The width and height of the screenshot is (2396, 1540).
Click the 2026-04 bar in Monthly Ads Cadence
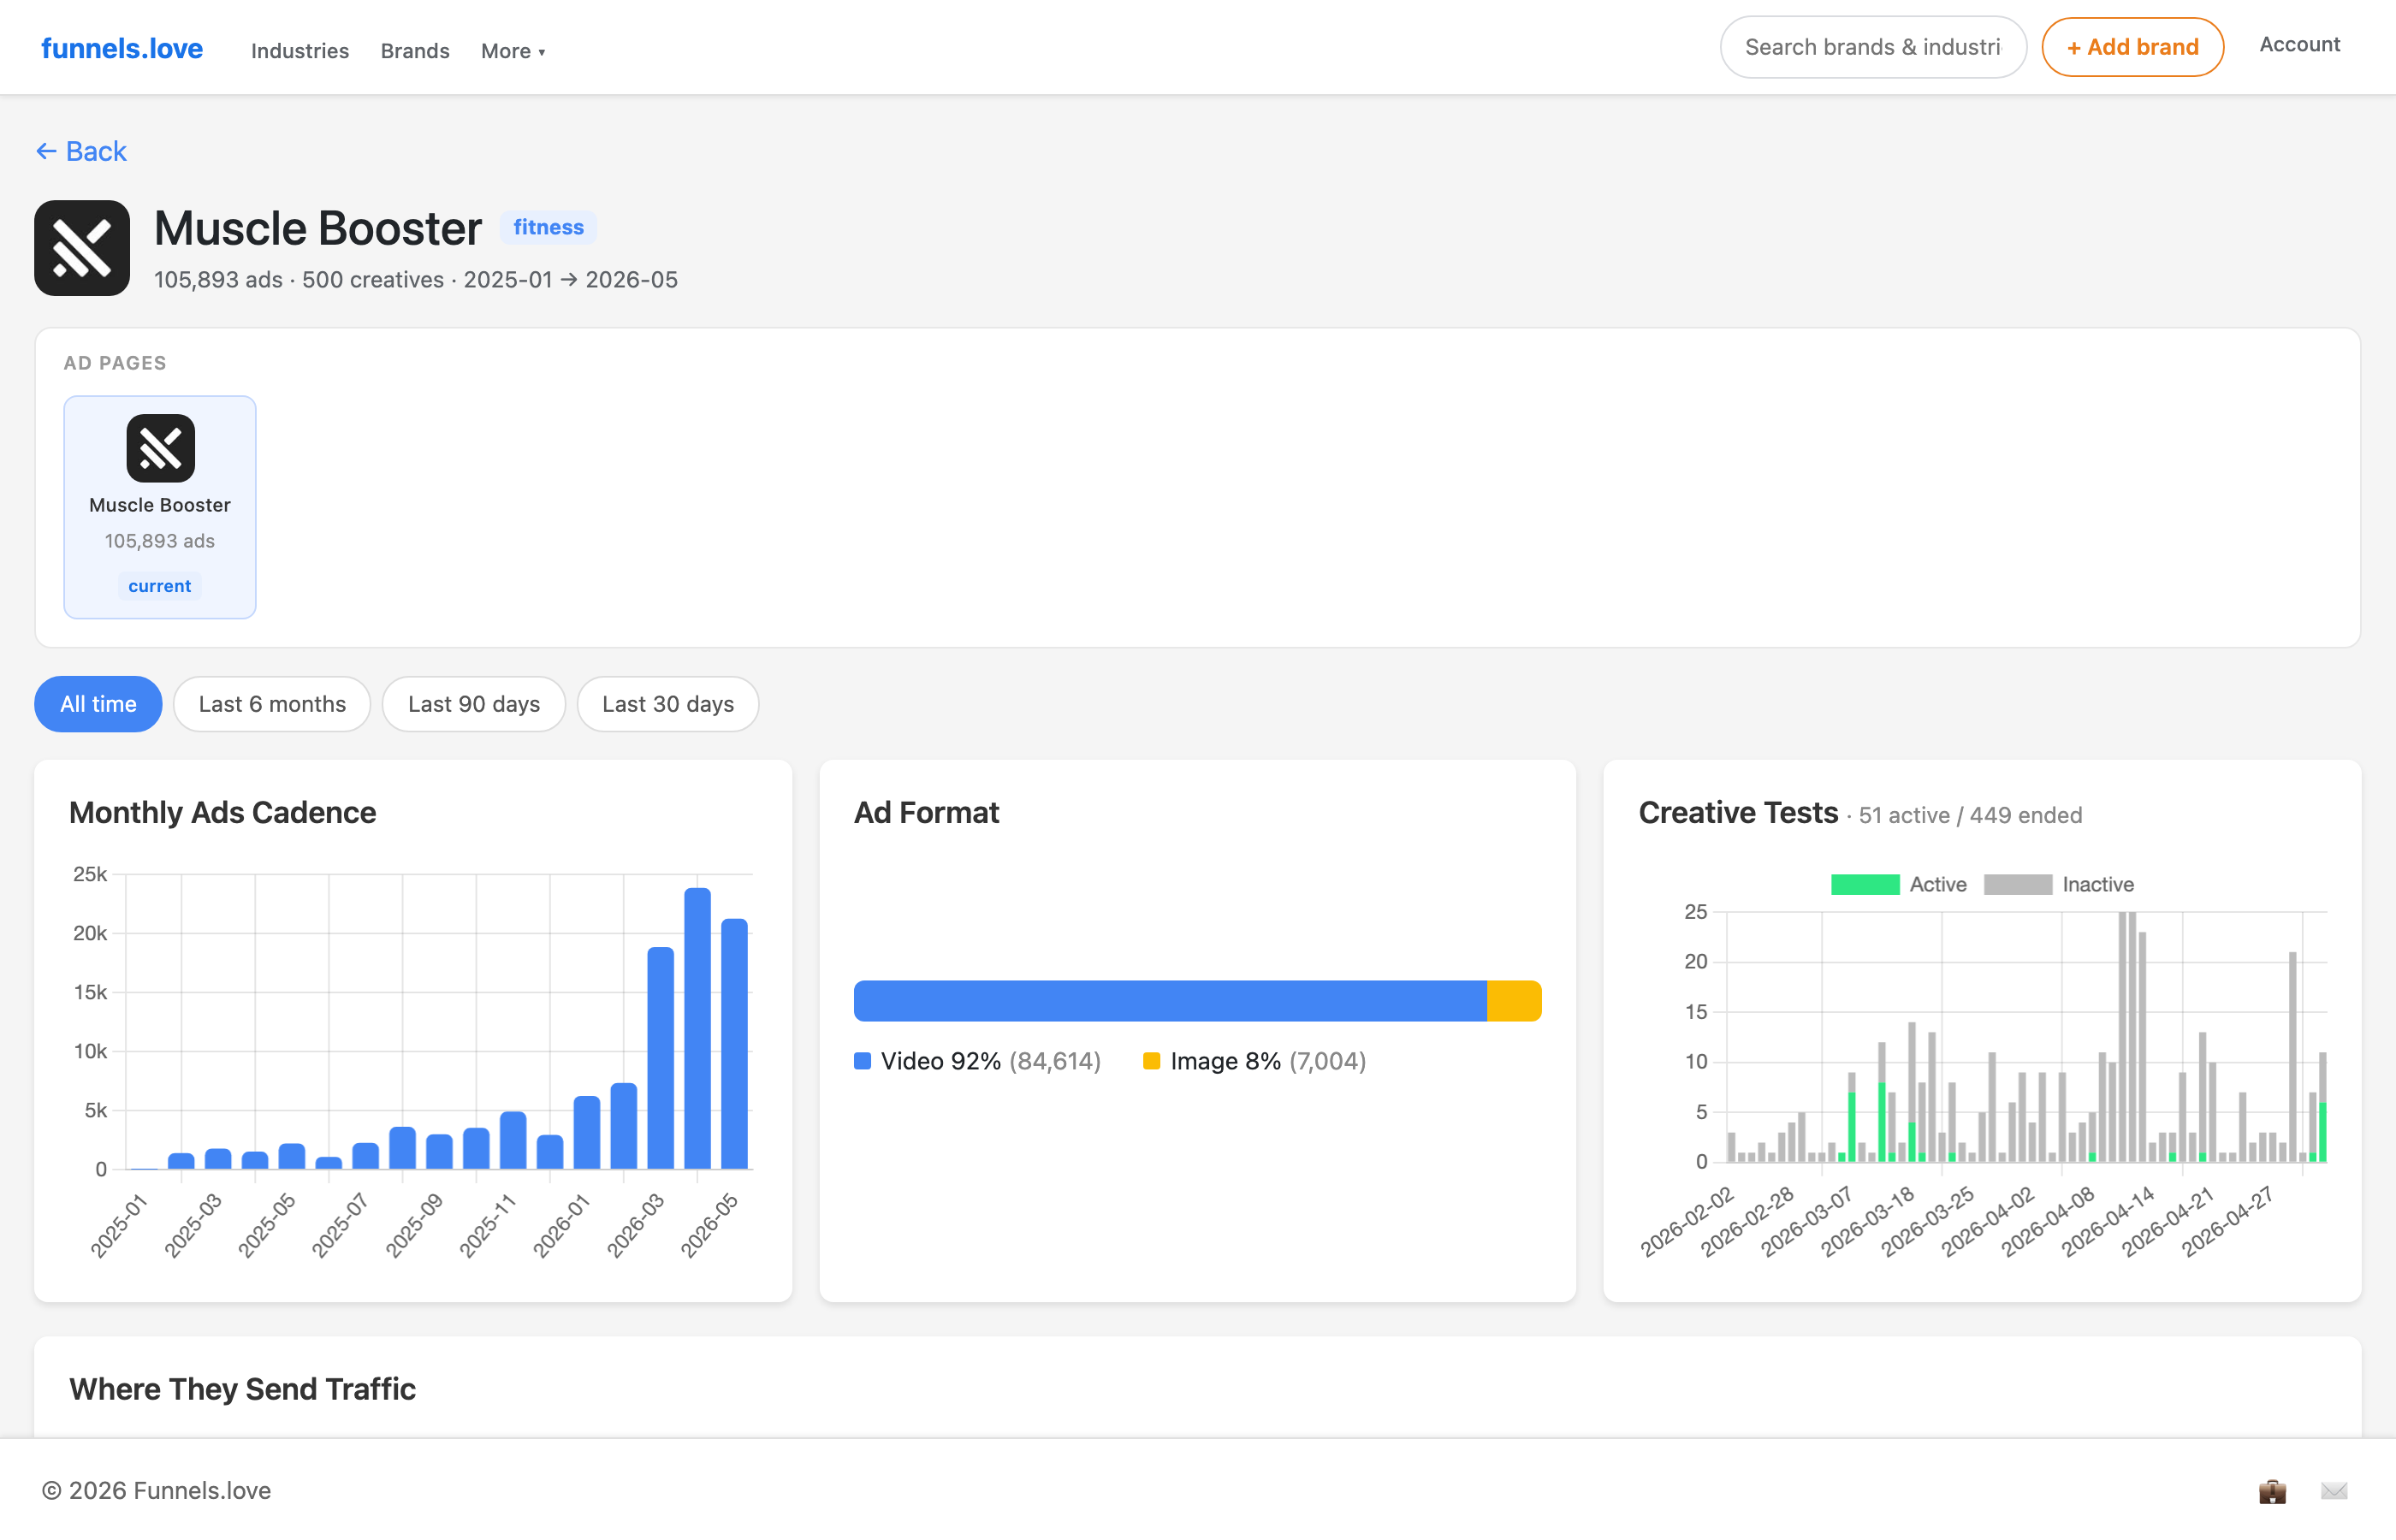[697, 1028]
